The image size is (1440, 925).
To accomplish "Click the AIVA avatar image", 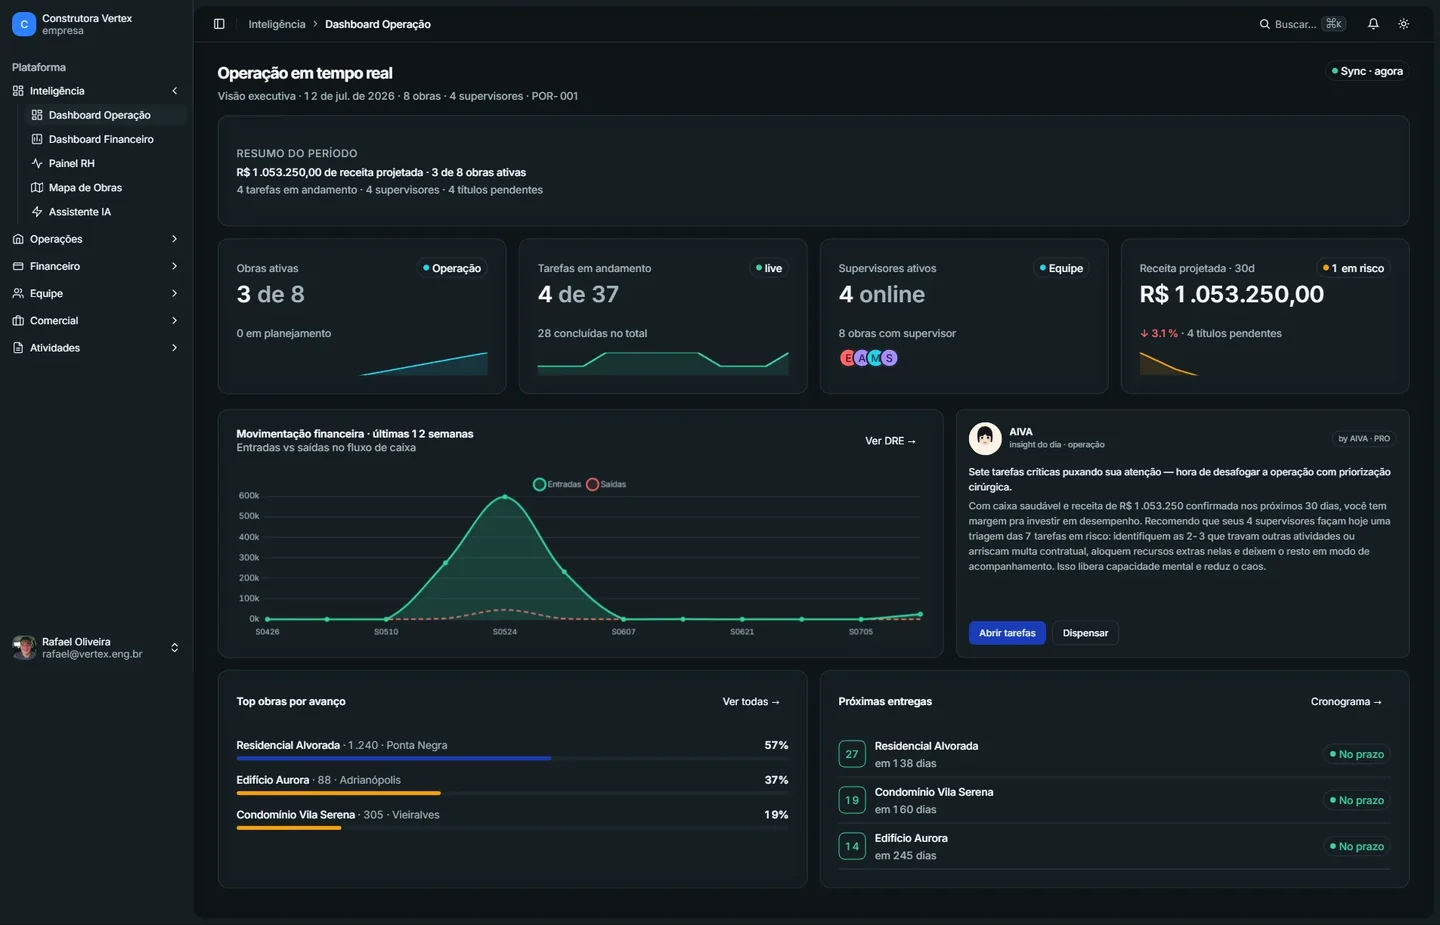I will tap(985, 438).
